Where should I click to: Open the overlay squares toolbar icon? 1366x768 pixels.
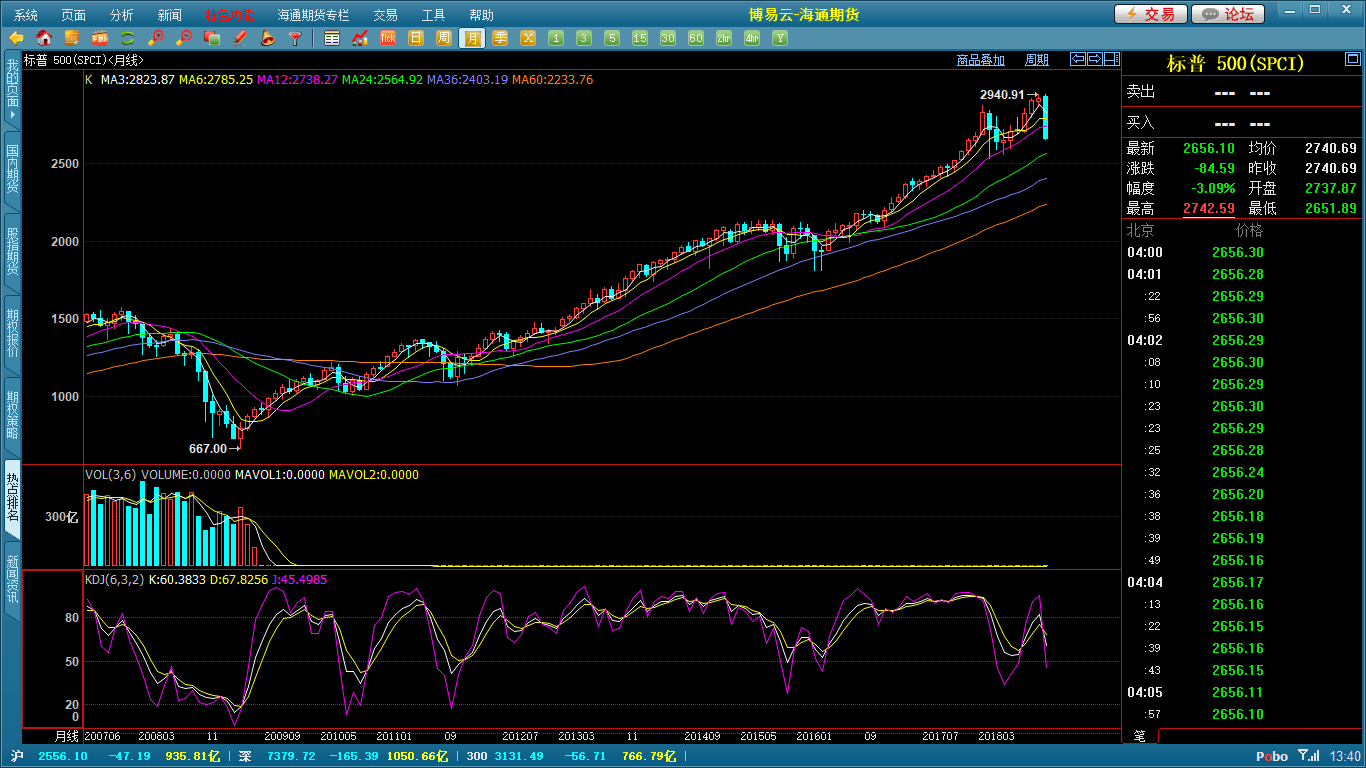click(x=212, y=38)
